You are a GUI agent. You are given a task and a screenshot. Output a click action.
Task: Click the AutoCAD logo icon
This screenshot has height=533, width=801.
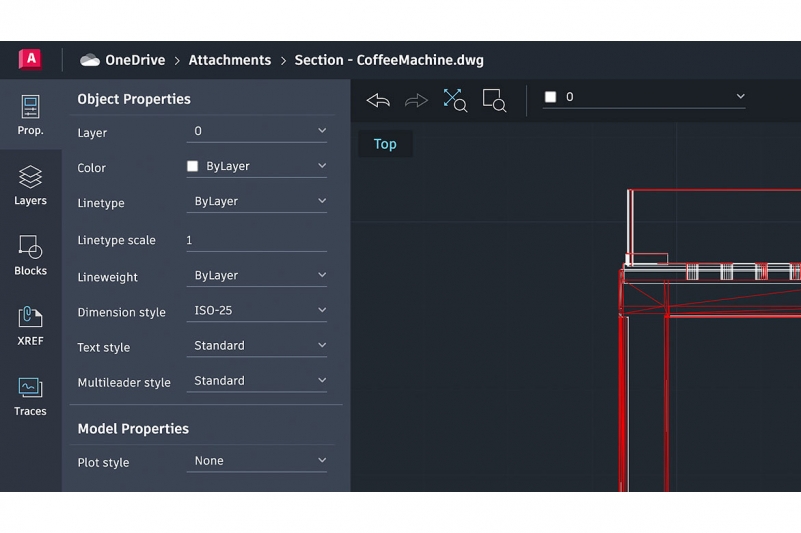click(30, 59)
